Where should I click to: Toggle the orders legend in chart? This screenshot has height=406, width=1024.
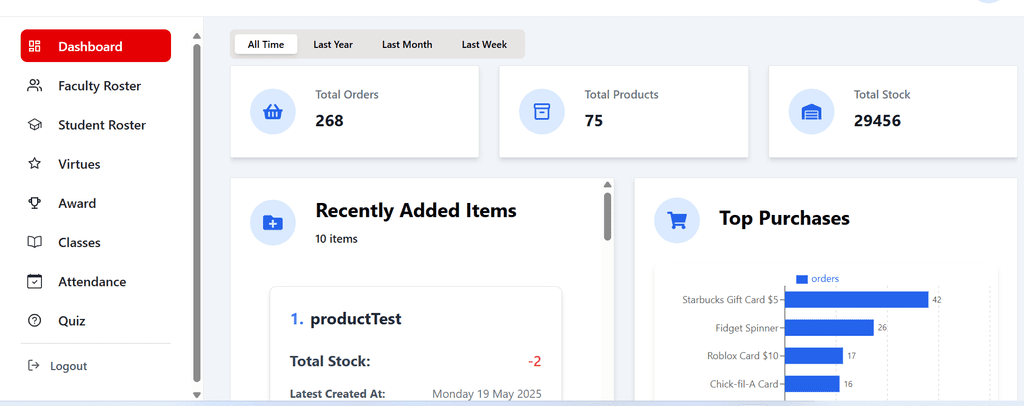pyautogui.click(x=818, y=279)
